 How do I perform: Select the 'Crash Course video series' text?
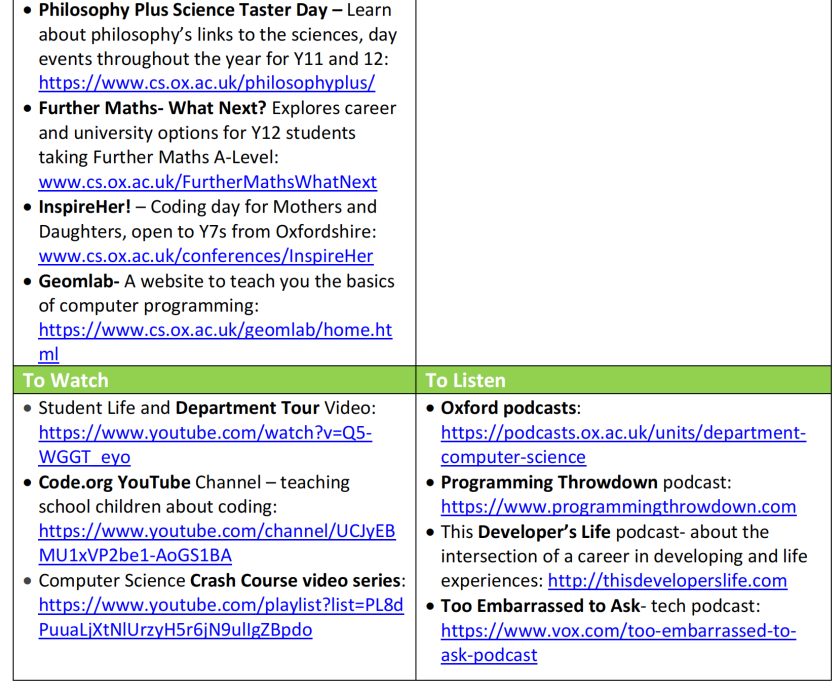[x=295, y=580]
